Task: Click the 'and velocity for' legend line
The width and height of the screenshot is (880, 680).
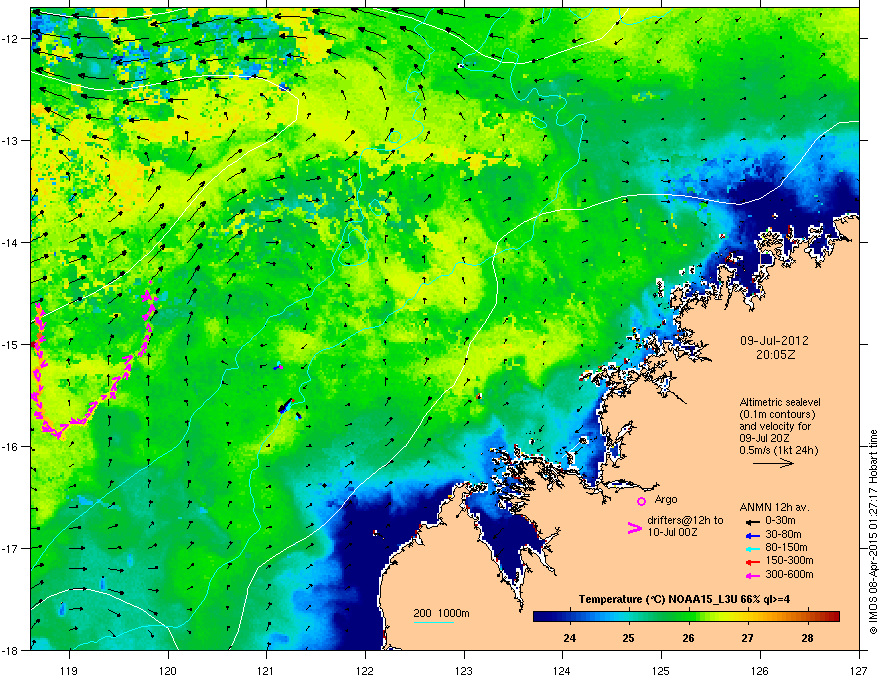Action: coord(774,426)
